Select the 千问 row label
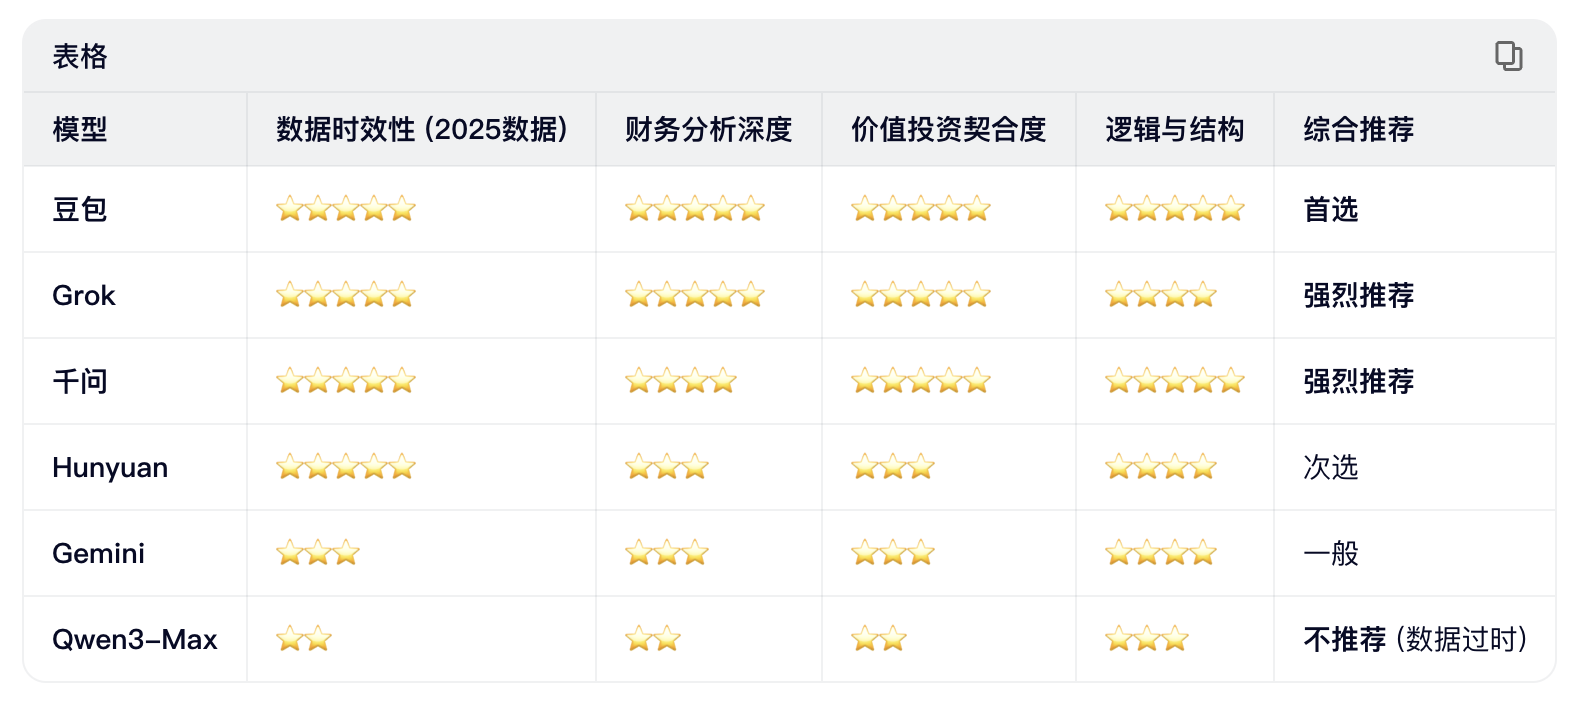Screen dimensions: 1578x702 [80, 382]
